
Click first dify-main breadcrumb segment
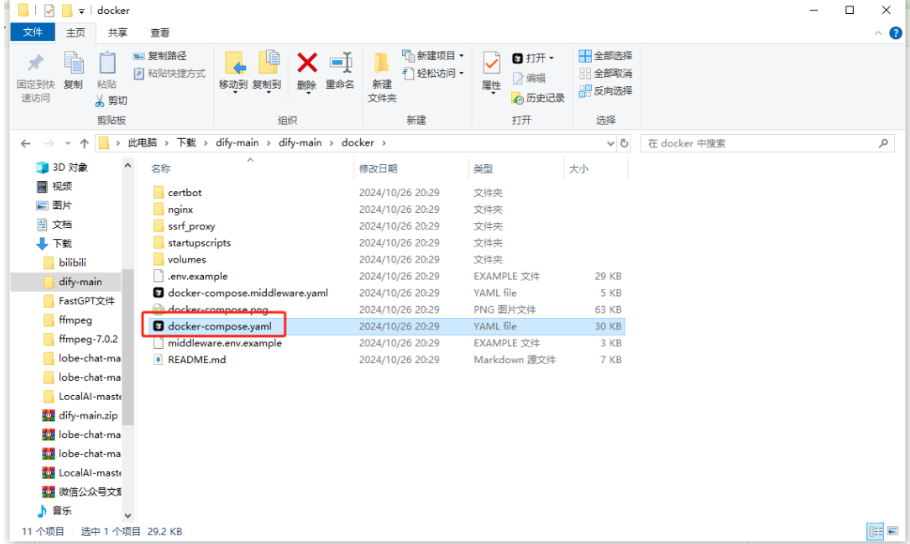point(237,143)
